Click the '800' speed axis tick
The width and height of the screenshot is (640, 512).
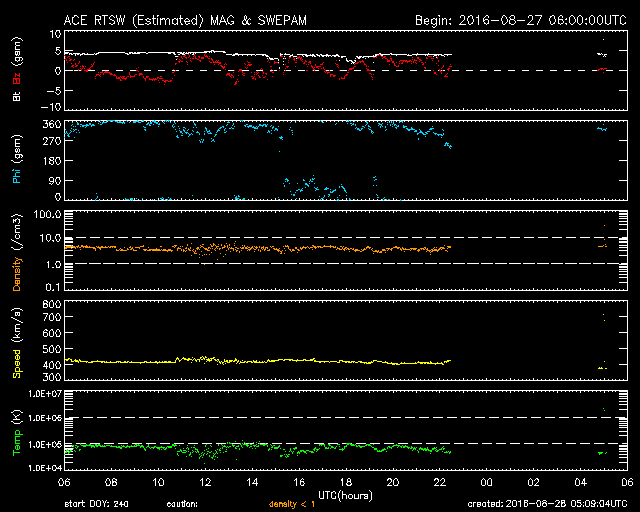click(x=52, y=304)
